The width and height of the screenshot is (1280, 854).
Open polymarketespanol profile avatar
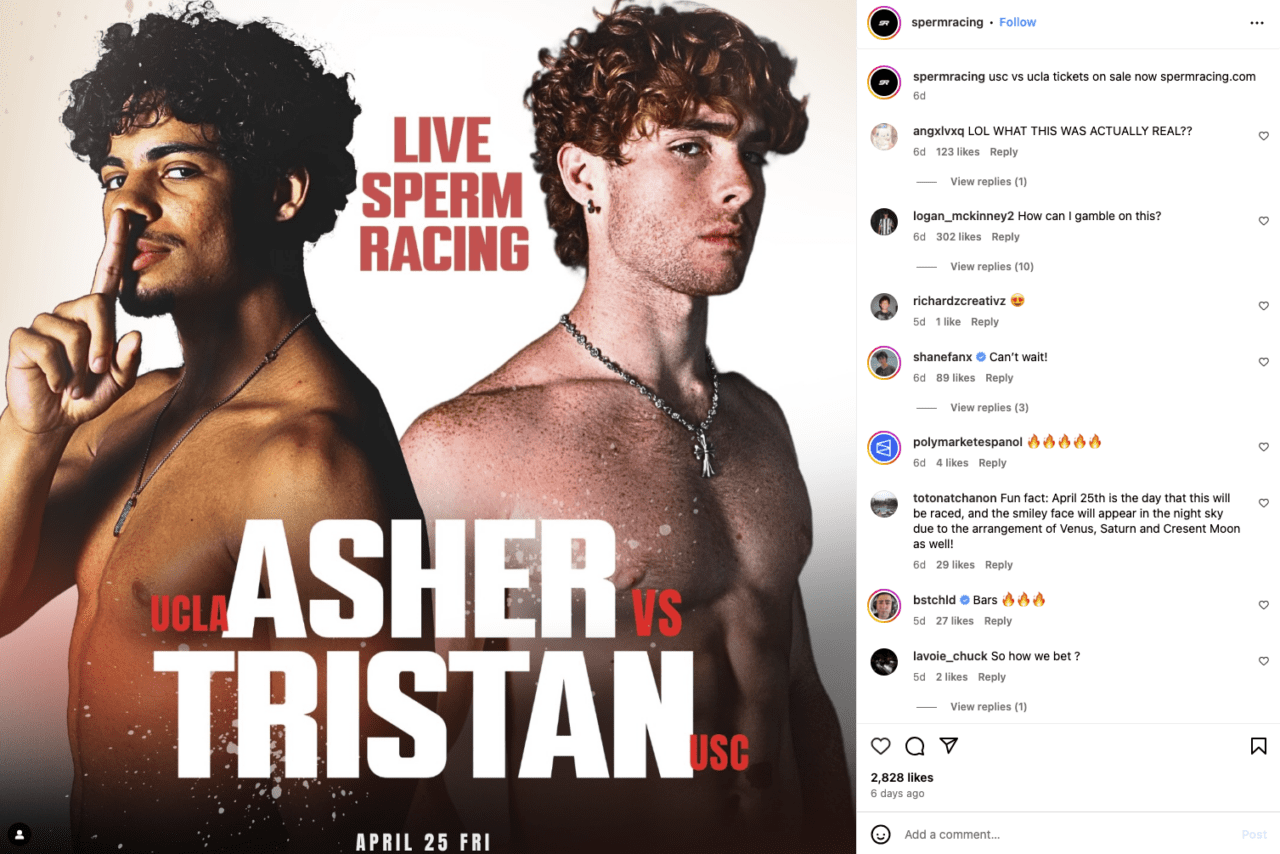(884, 448)
